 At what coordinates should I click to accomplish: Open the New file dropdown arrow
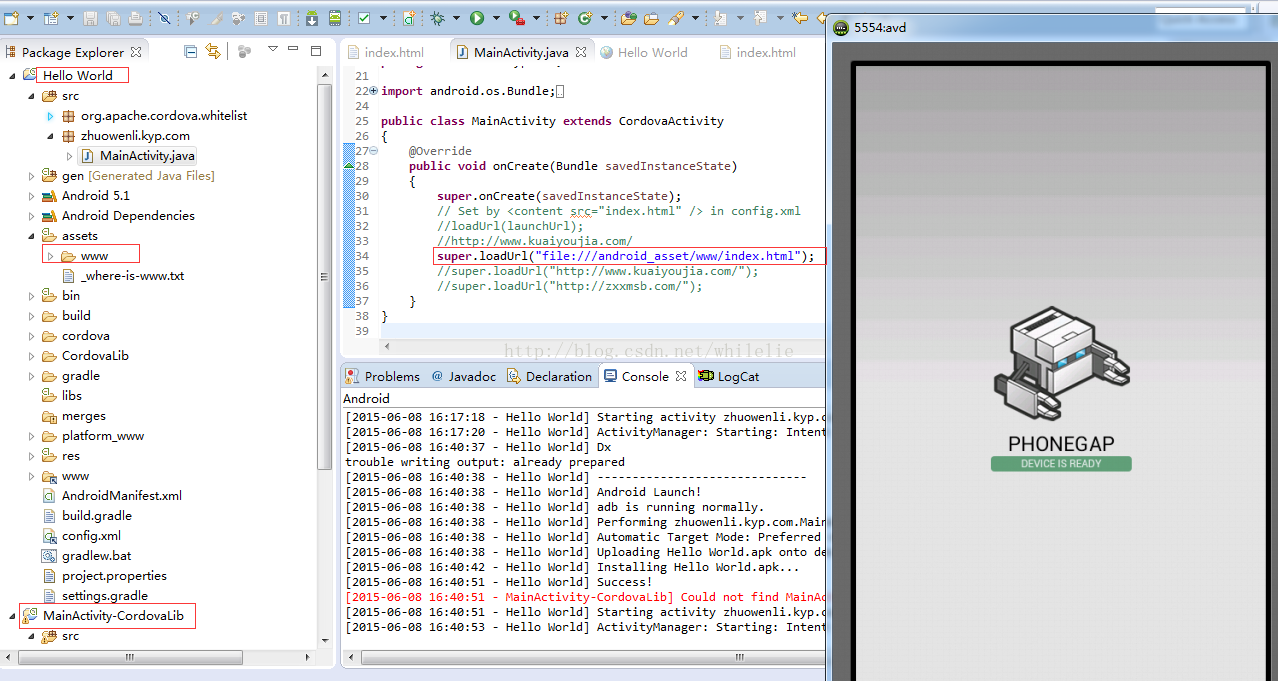(28, 18)
